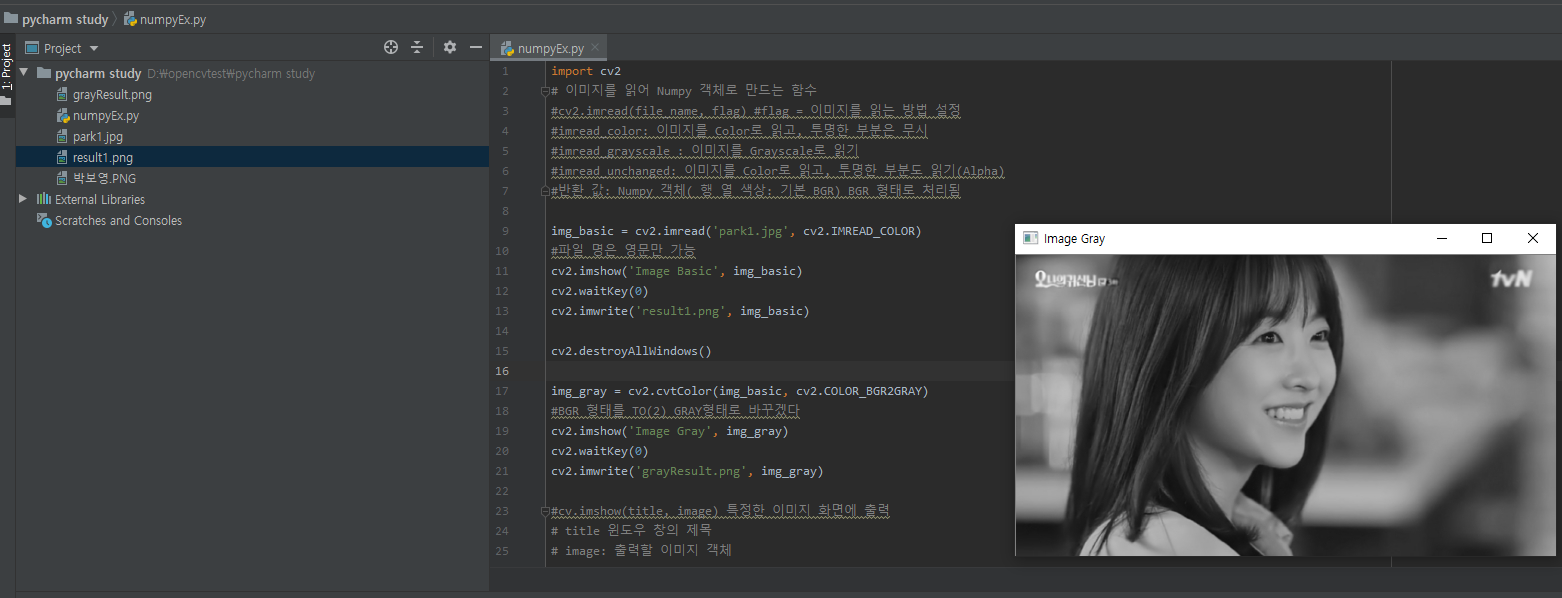The width and height of the screenshot is (1562, 598).
Task: Click the result1.png image file icon
Action: tap(63, 158)
